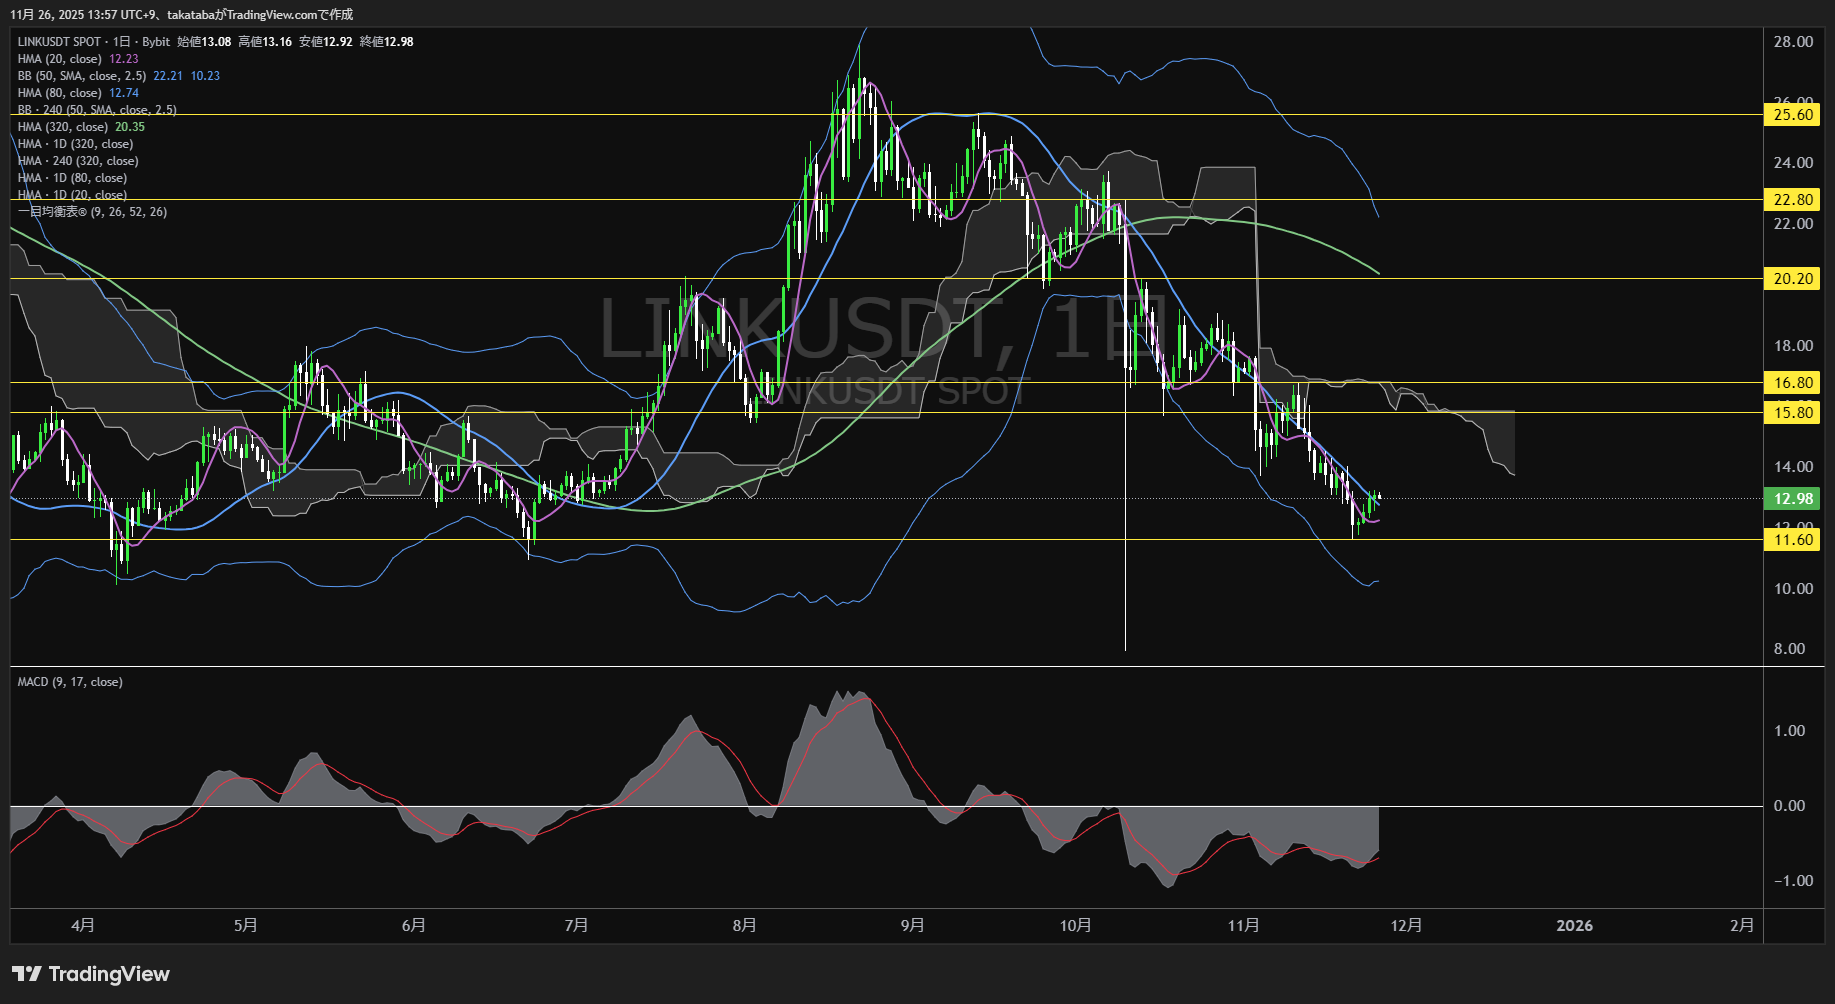Click the 0.00 level on MACD scale
The image size is (1835, 1004).
[1789, 806]
